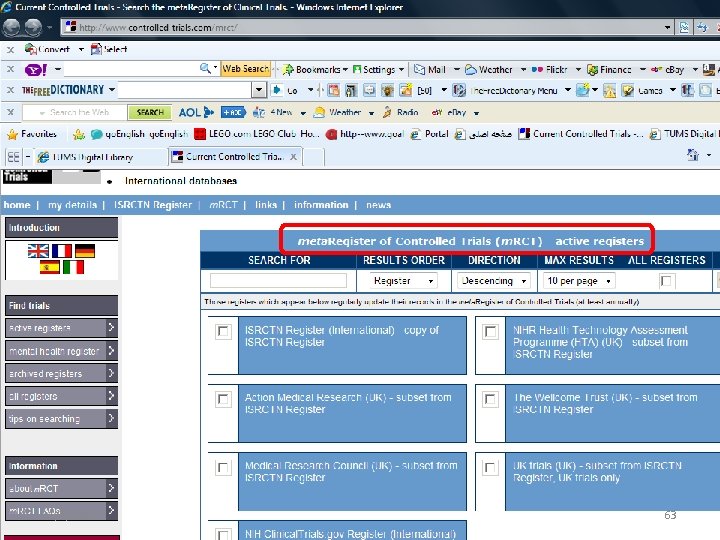720x540 pixels.
Task: Click the browser address bar
Action: pos(368,28)
